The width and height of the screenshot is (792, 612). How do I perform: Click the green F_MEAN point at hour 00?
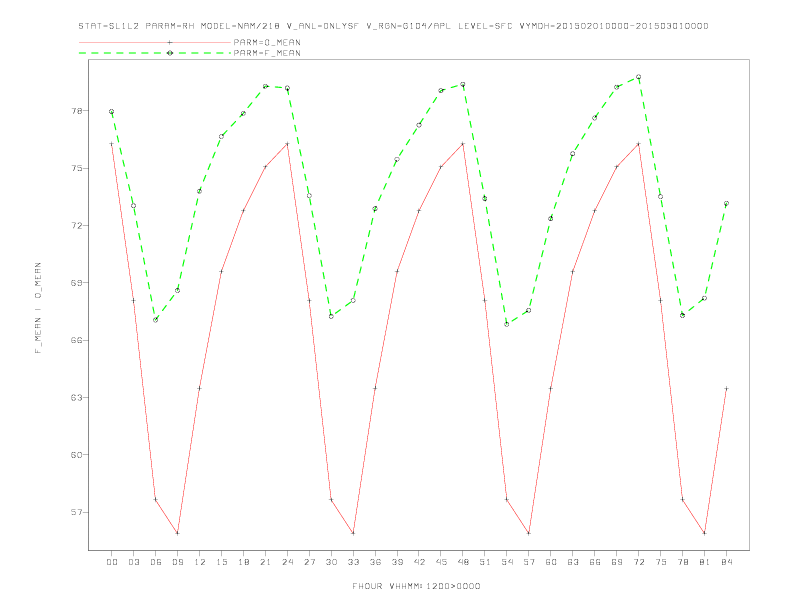[x=112, y=112]
